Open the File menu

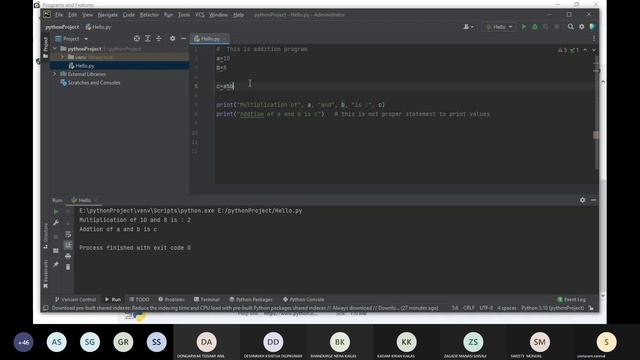[x=59, y=15]
